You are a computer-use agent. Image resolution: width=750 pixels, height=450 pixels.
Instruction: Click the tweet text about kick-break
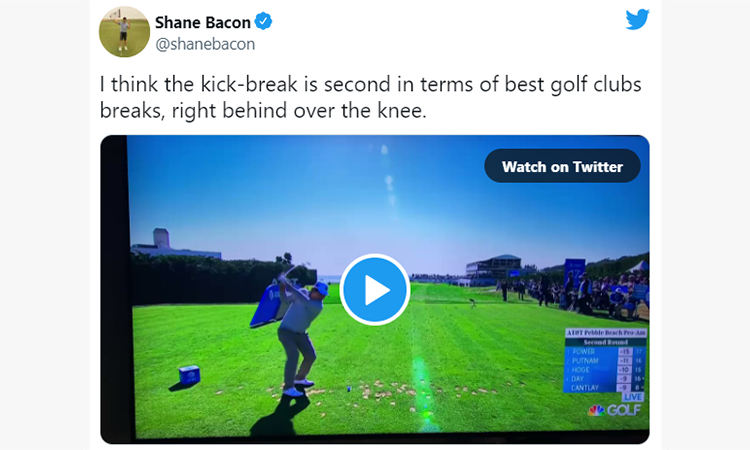pyautogui.click(x=370, y=97)
